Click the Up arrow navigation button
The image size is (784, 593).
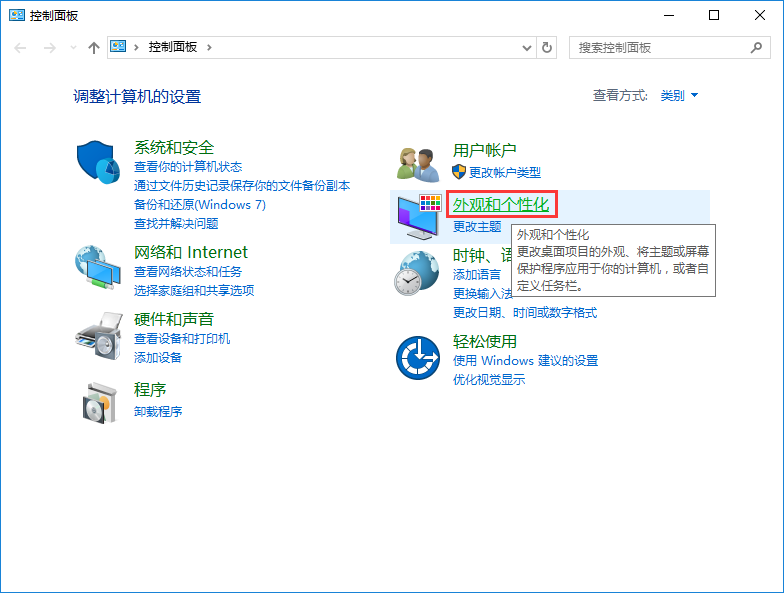(94, 47)
